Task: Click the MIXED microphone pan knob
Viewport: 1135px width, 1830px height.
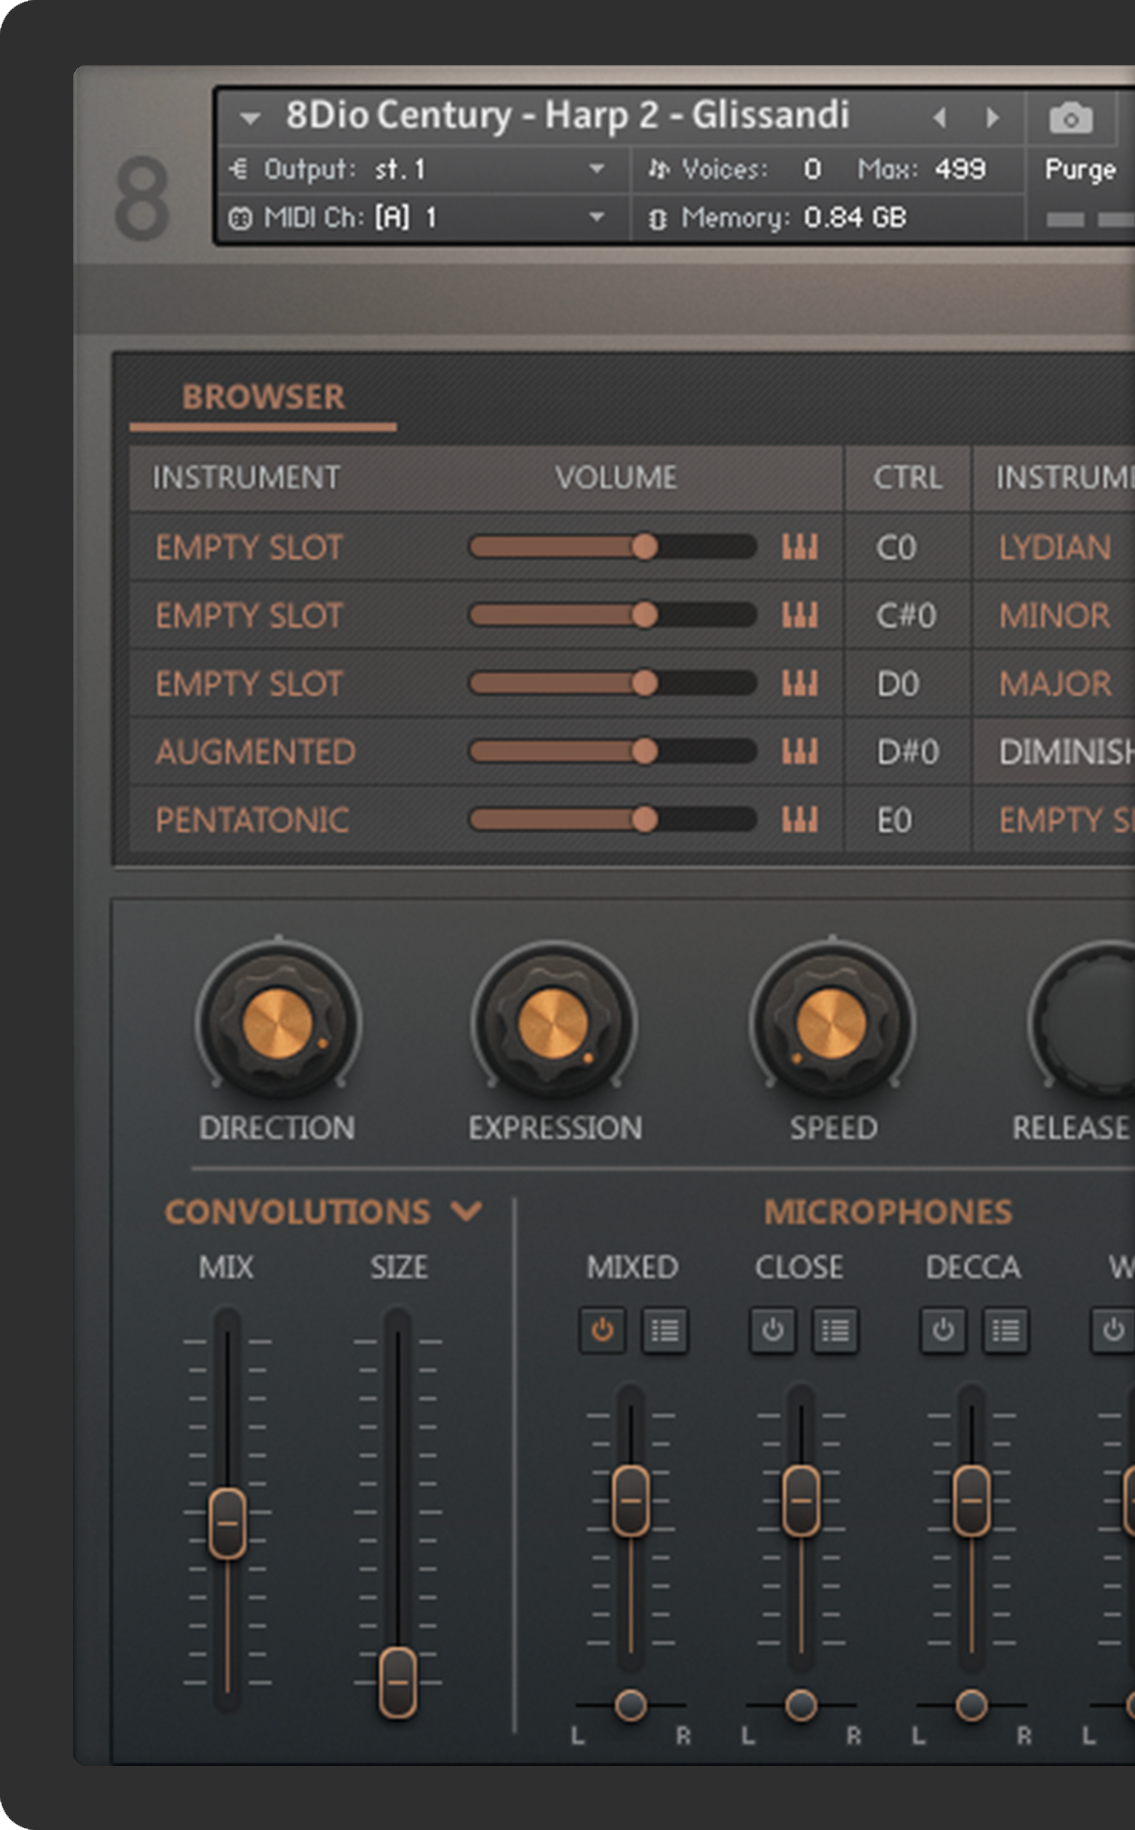Action: click(x=630, y=1704)
